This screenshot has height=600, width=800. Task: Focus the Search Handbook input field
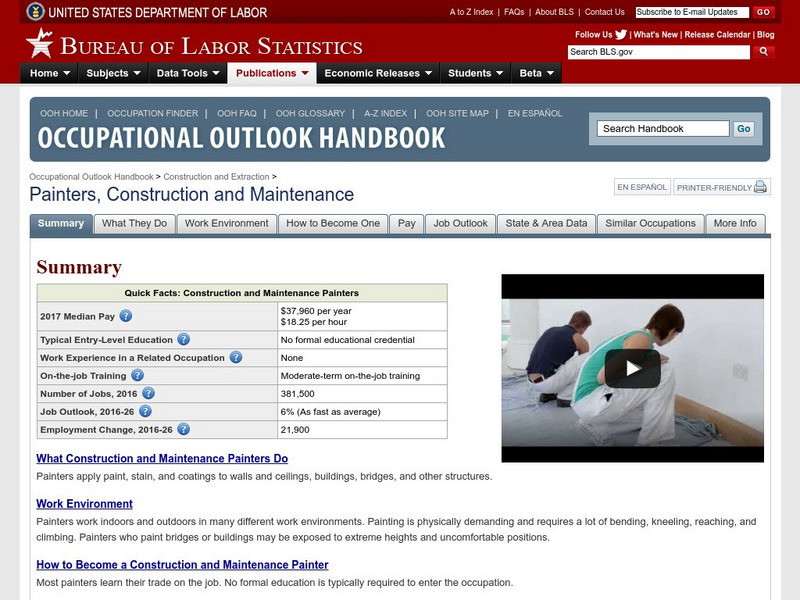(x=663, y=129)
